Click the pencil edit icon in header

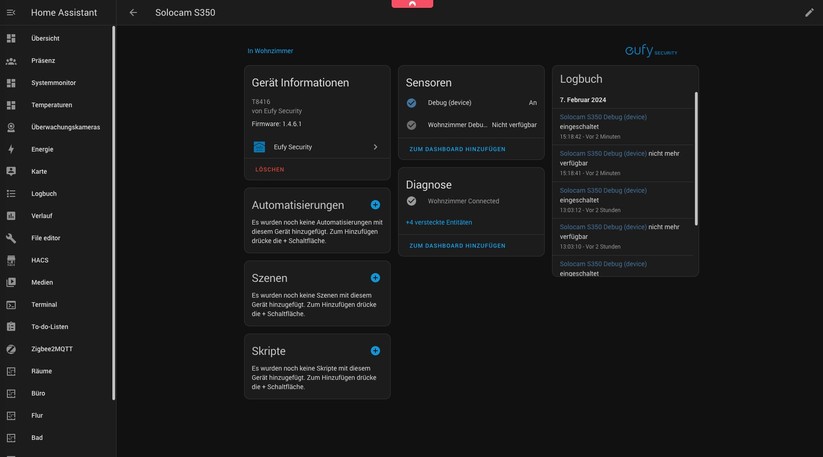pyautogui.click(x=809, y=13)
